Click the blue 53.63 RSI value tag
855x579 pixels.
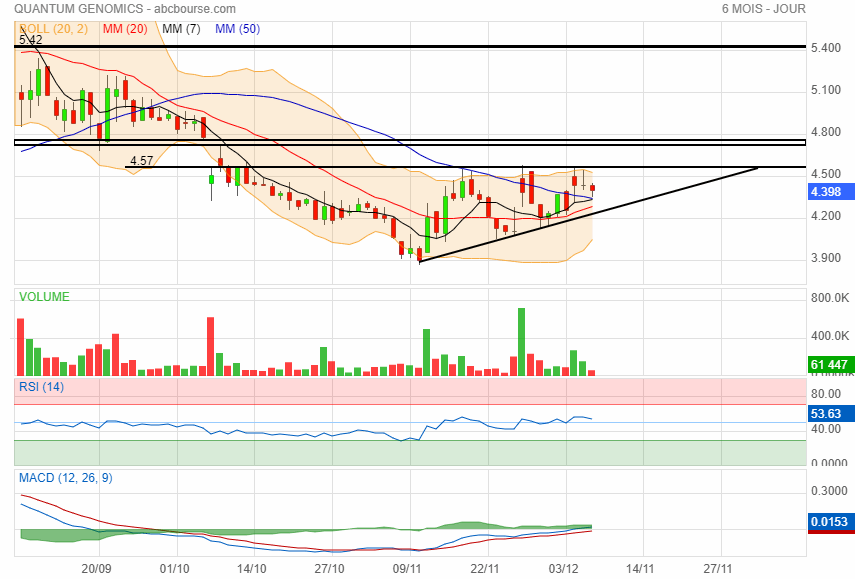[829, 412]
